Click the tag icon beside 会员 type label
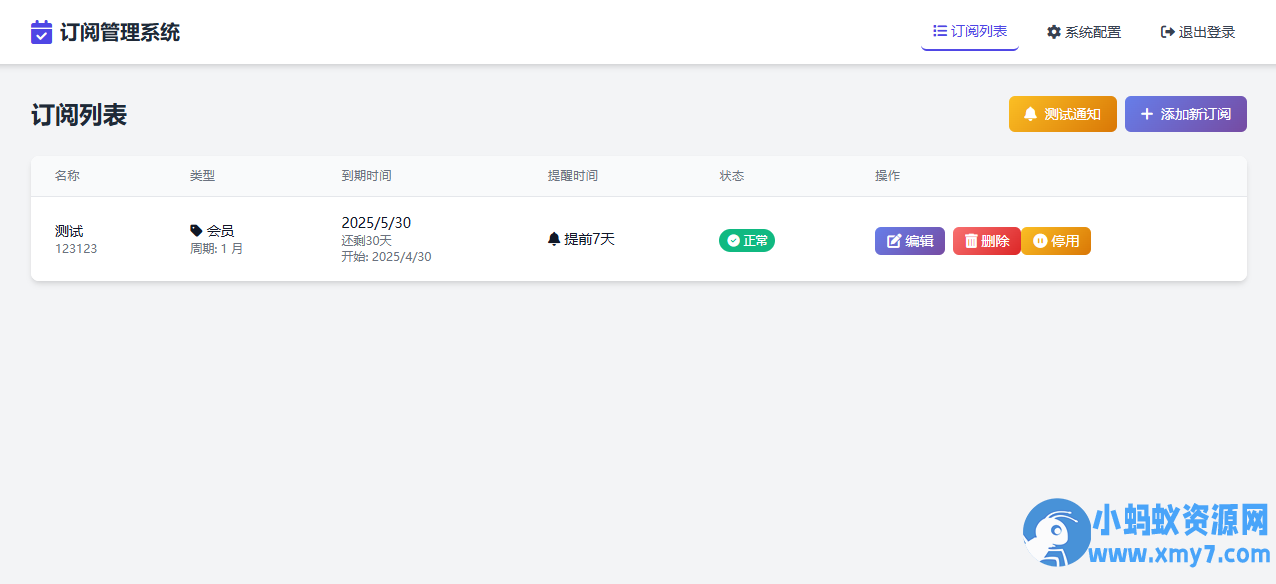This screenshot has height=584, width=1276. pos(196,229)
